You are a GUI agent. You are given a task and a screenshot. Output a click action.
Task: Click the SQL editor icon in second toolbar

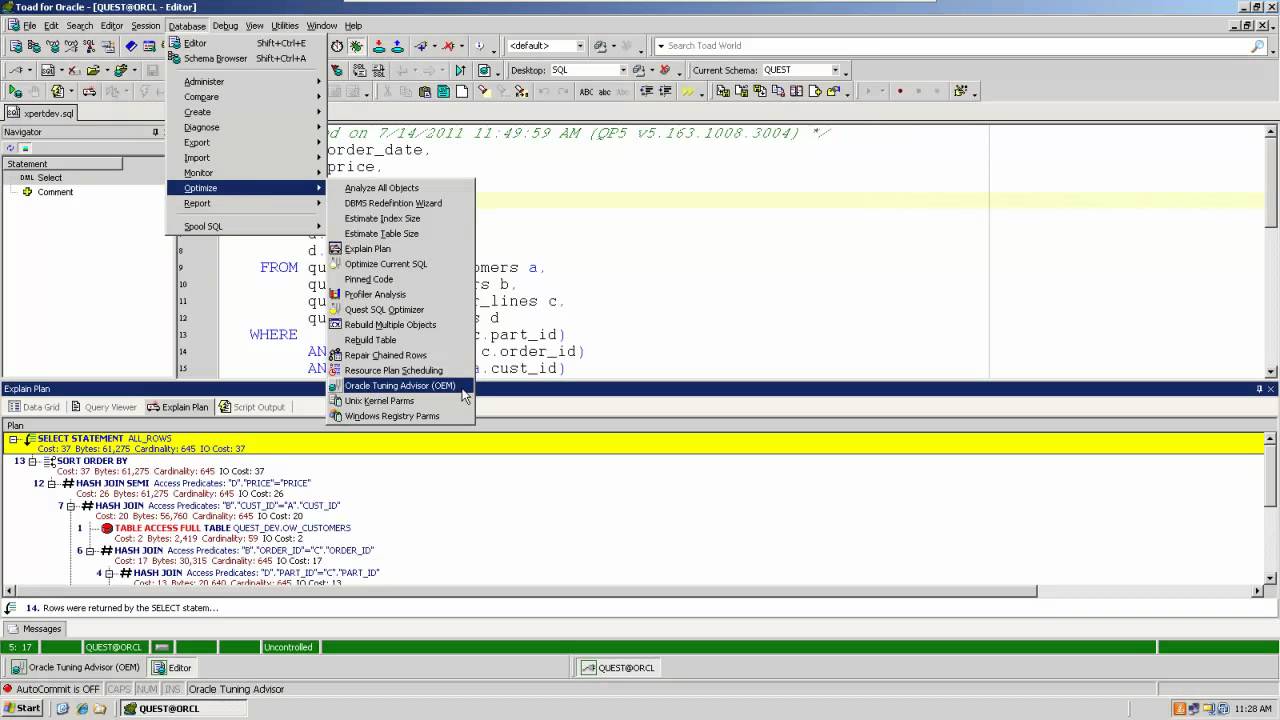47,71
